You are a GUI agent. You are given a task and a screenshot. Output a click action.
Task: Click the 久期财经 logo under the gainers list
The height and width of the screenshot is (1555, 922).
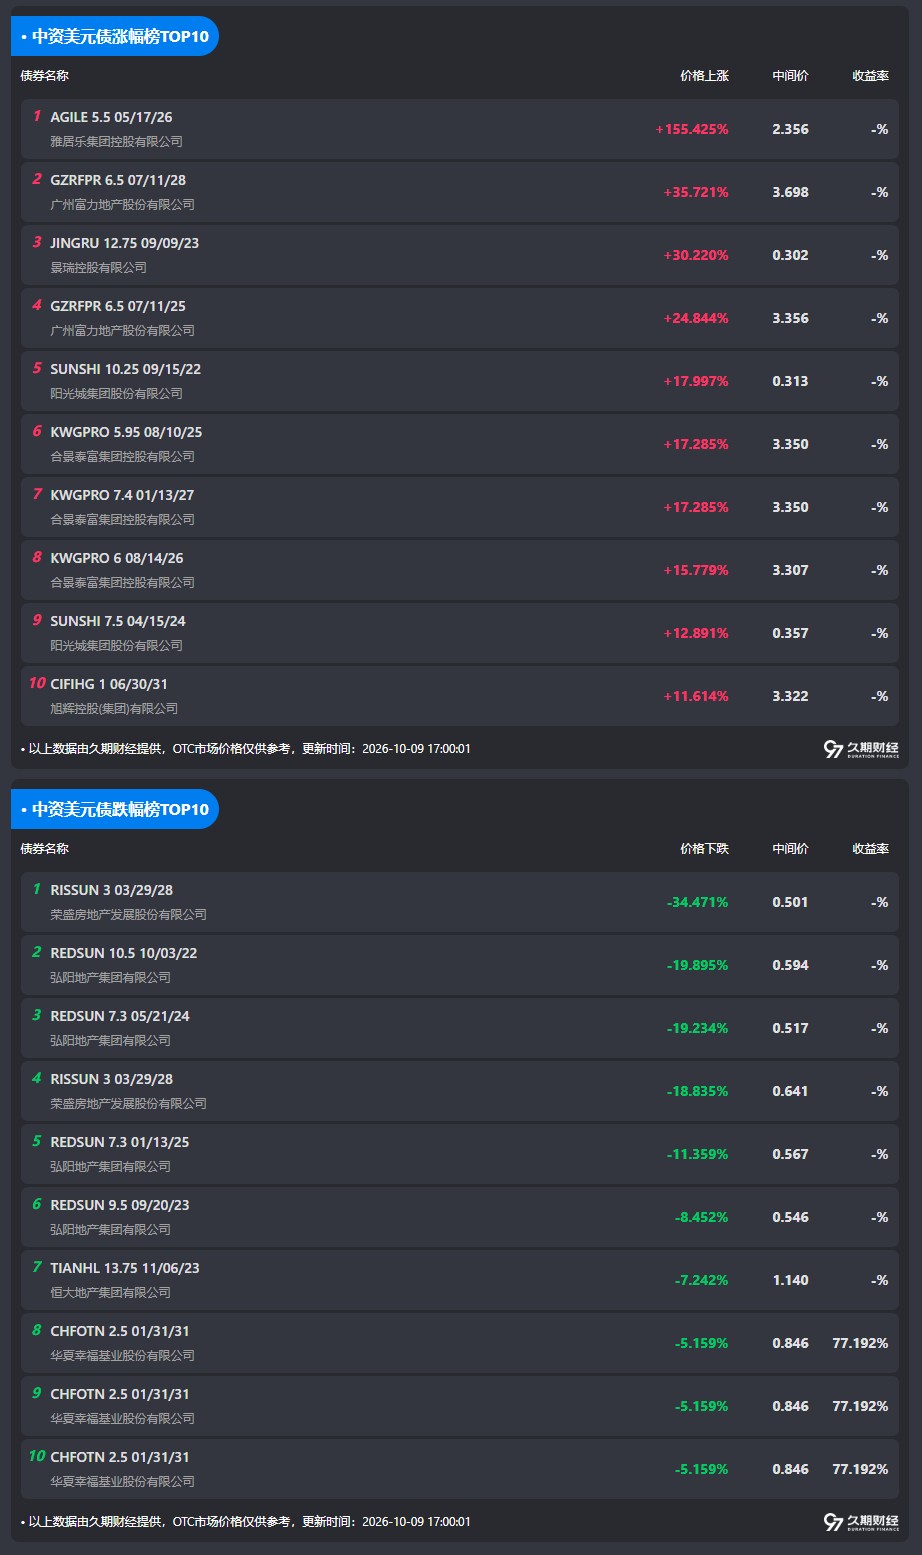861,749
